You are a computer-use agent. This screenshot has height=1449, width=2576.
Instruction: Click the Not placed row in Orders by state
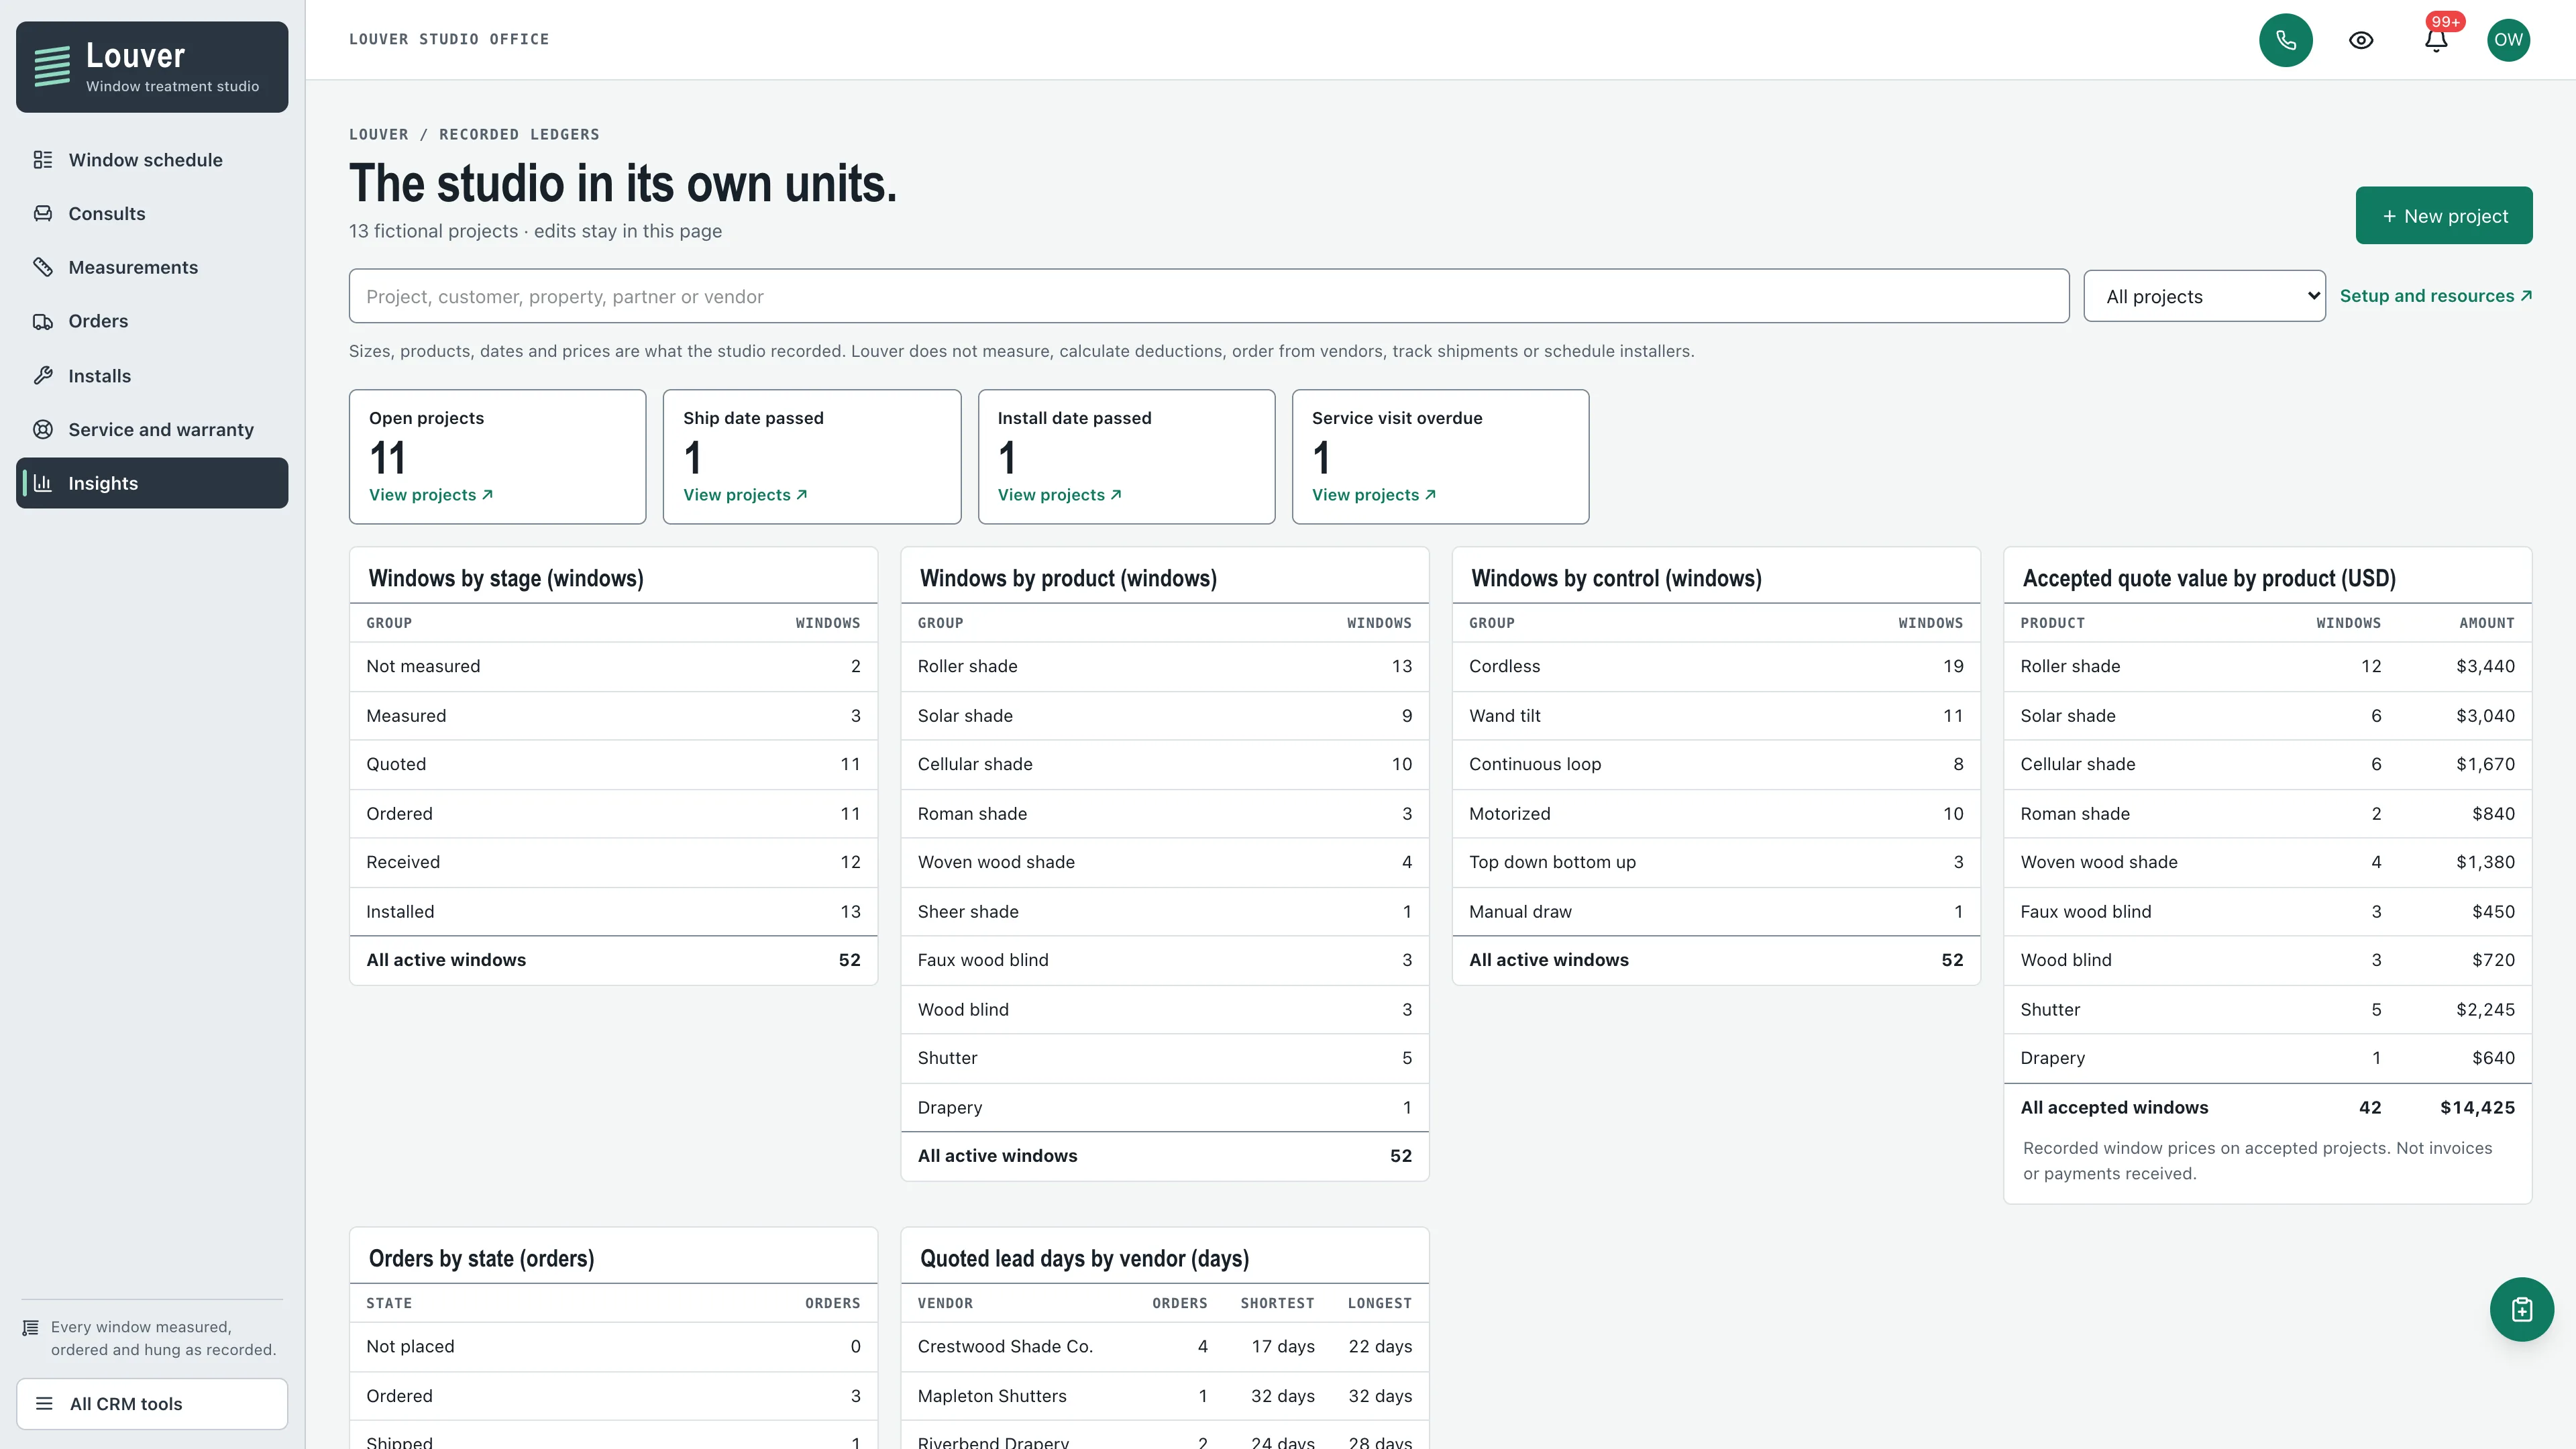tap(613, 1346)
